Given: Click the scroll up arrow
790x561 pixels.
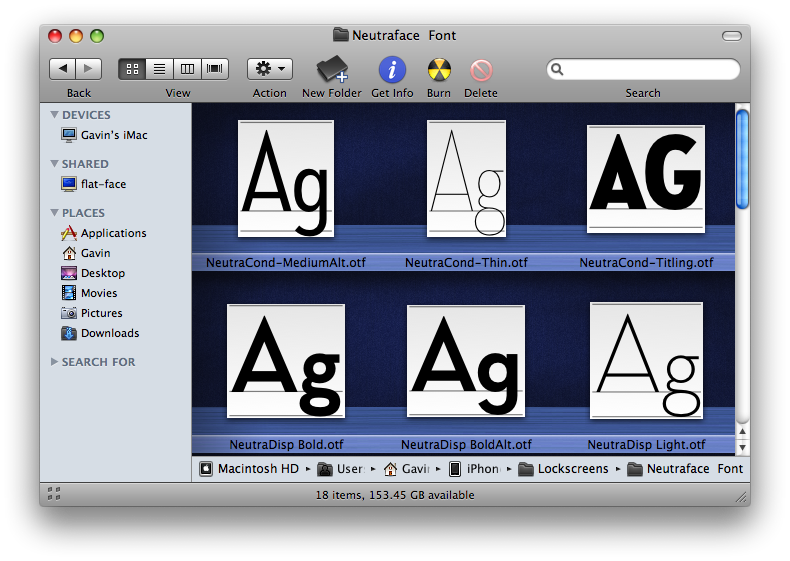Looking at the screenshot, I should pos(742,431).
